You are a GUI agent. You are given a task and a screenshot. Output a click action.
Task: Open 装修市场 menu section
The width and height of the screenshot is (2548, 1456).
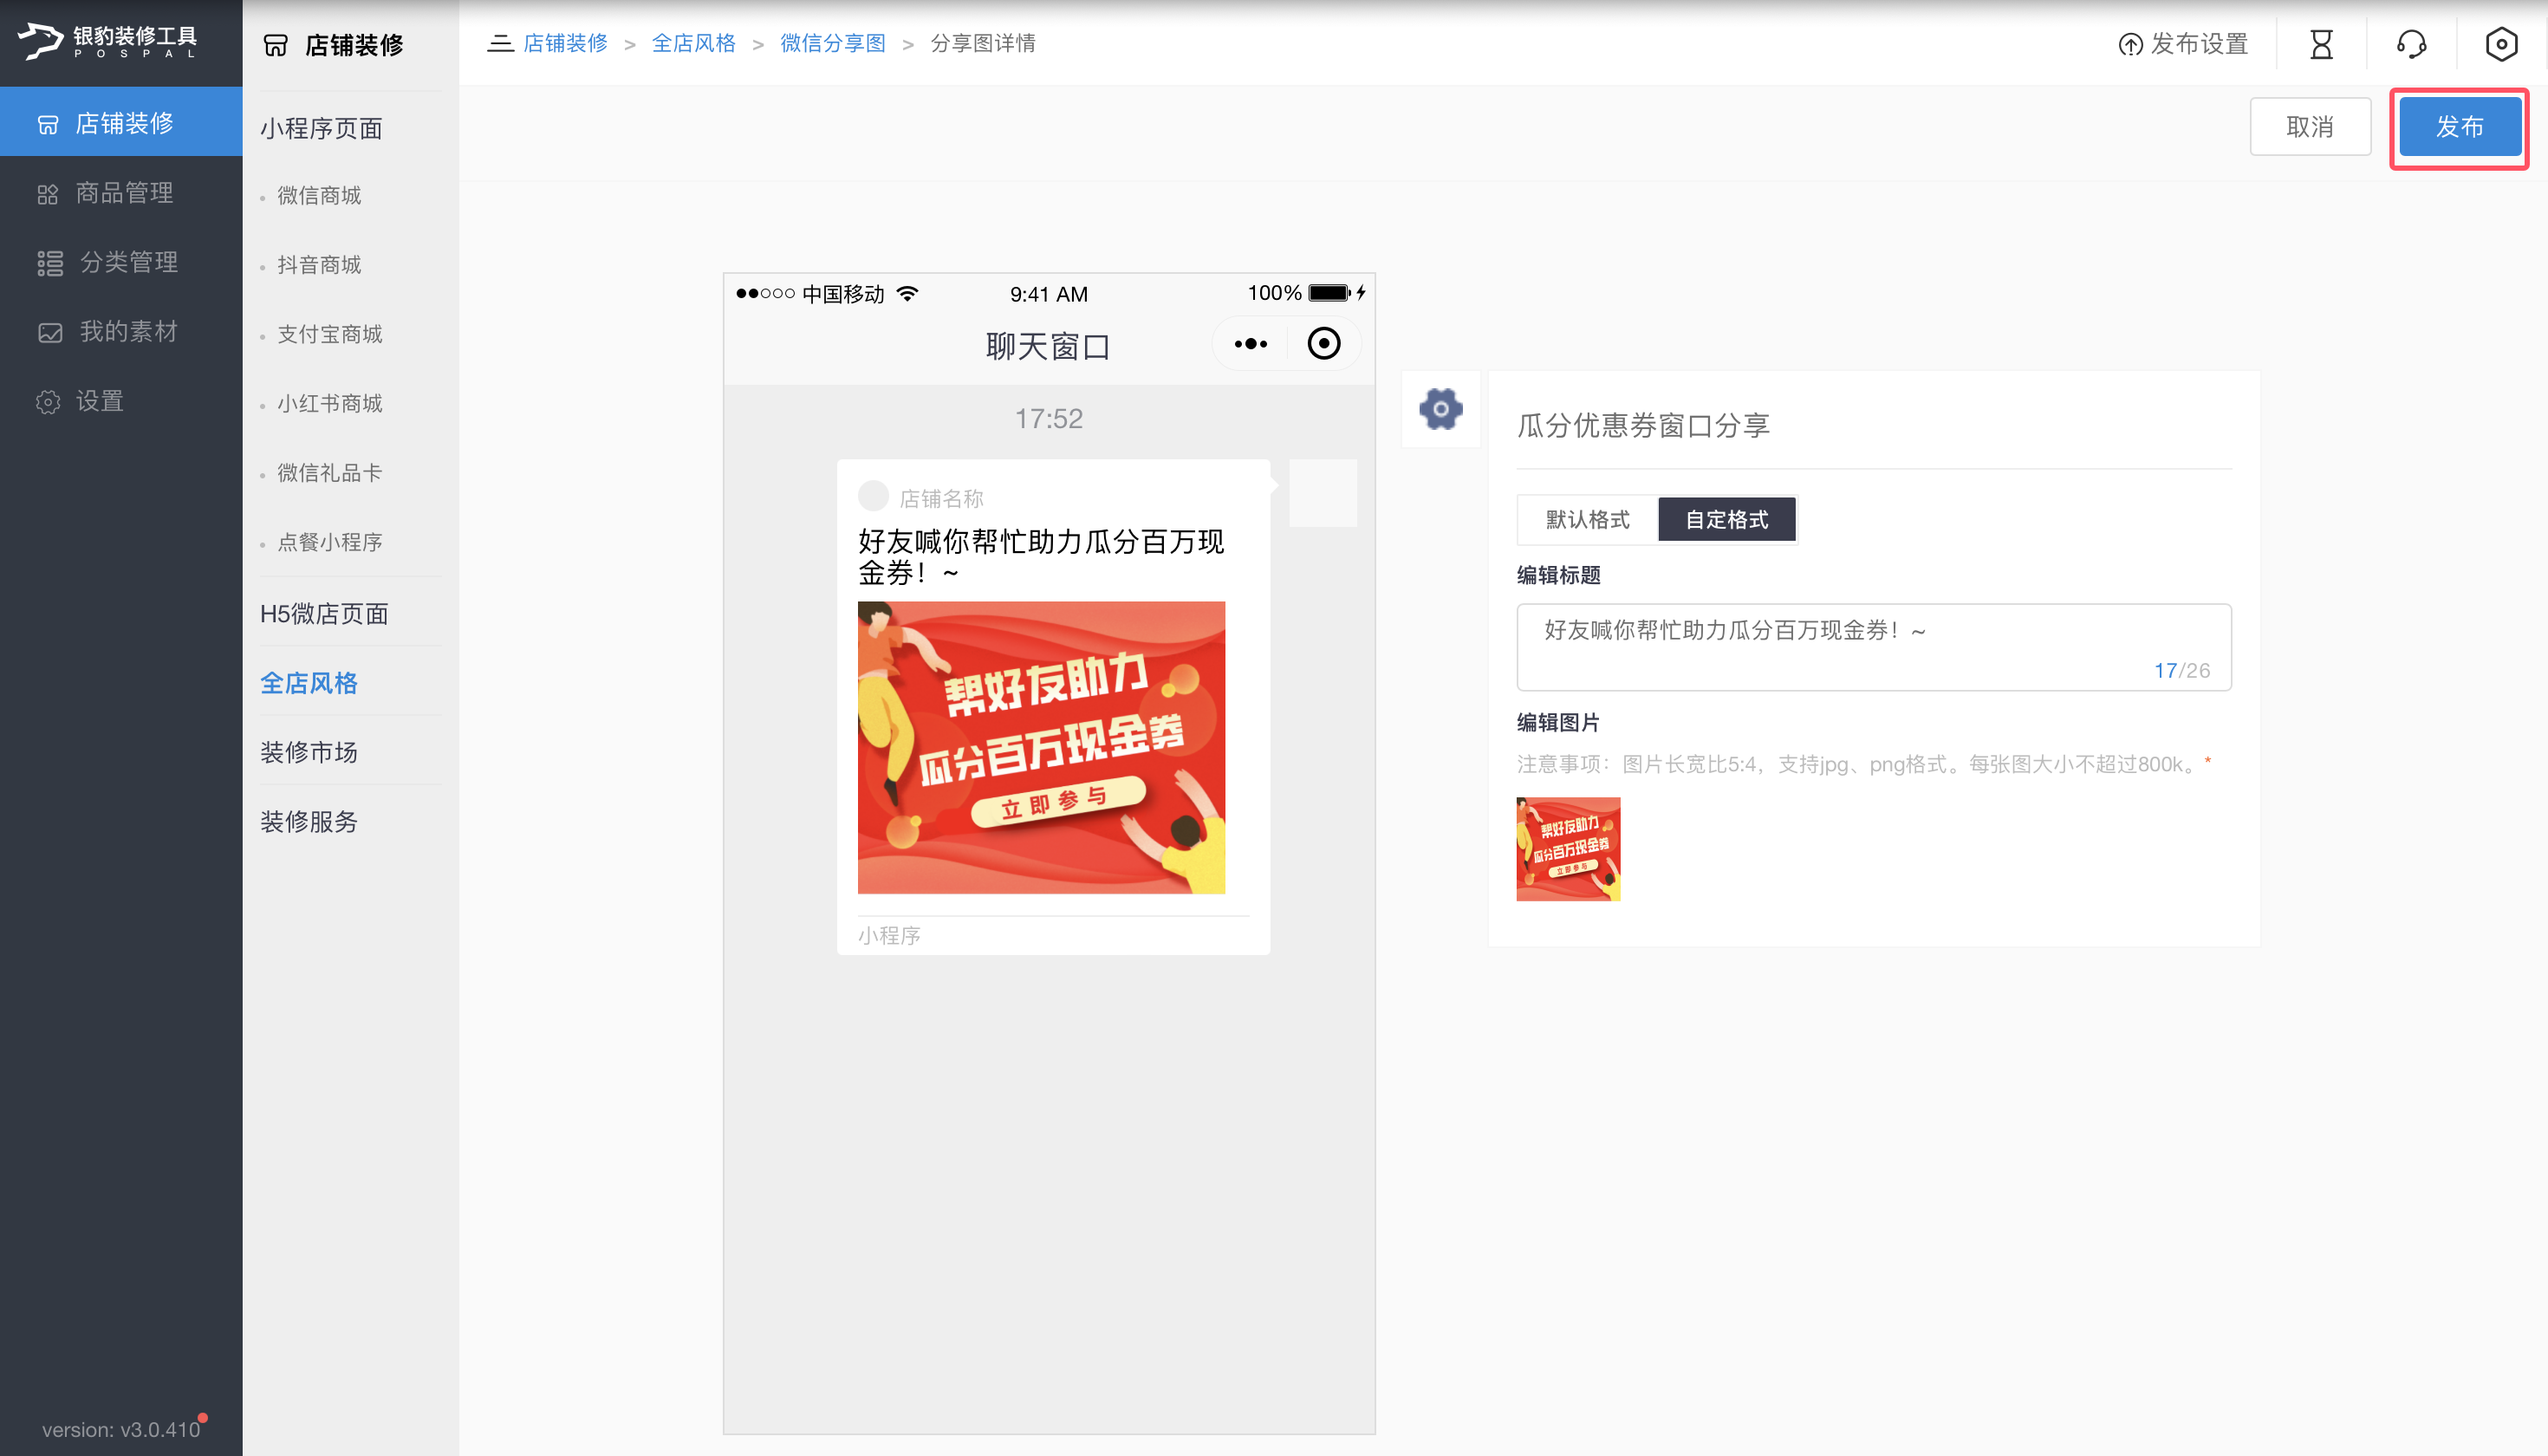[x=309, y=752]
